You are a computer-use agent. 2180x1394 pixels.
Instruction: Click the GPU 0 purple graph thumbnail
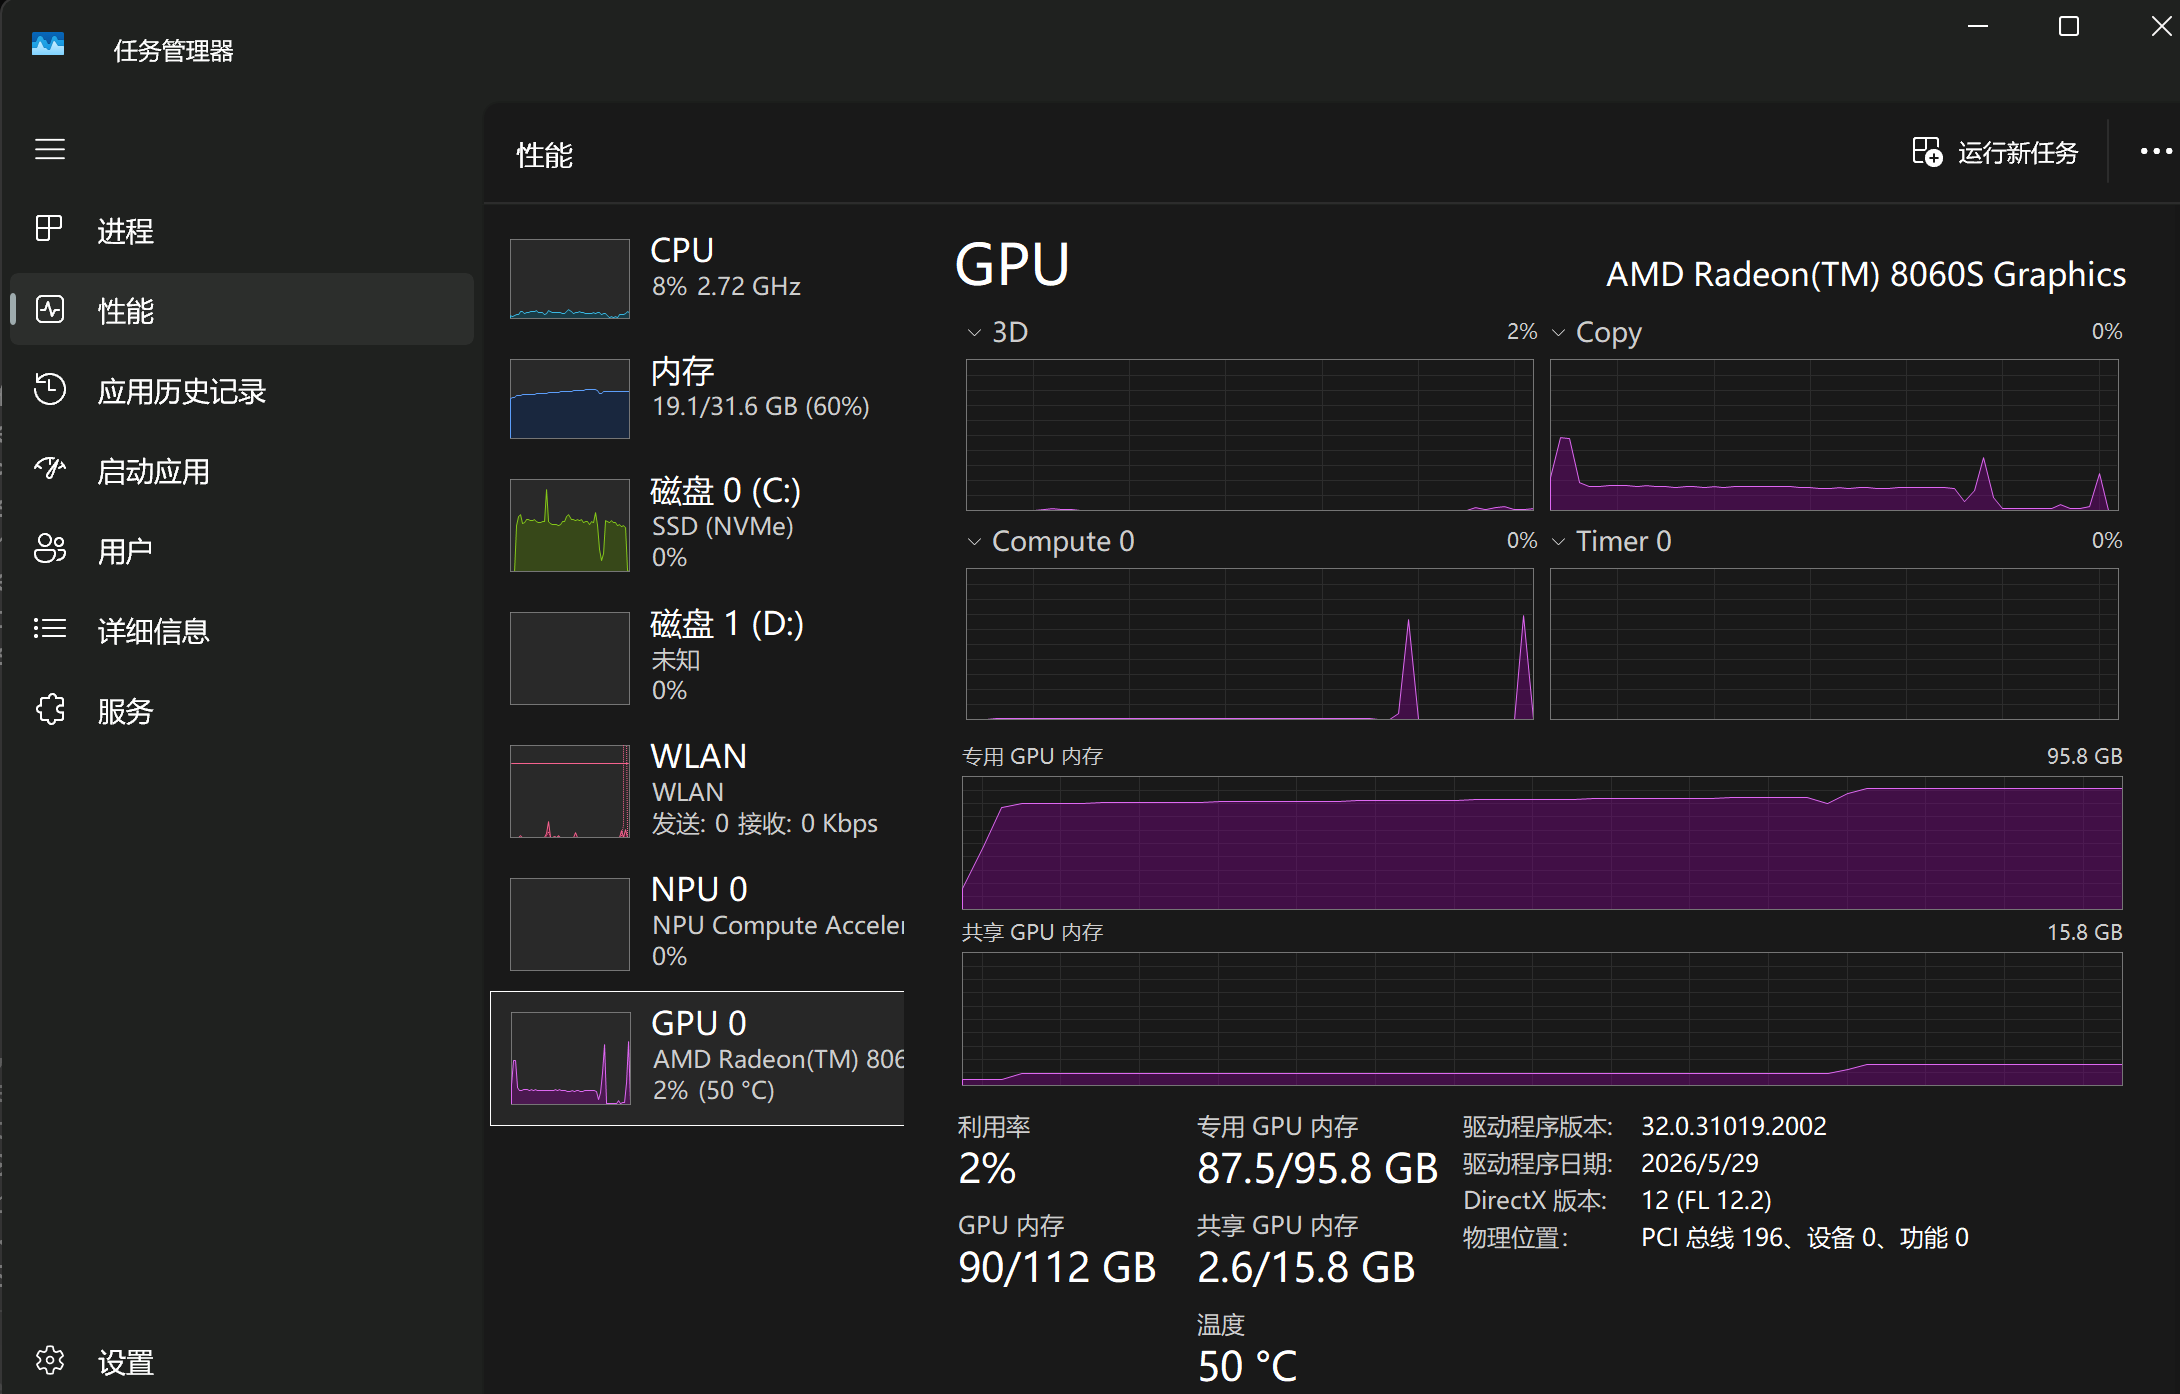click(x=570, y=1058)
